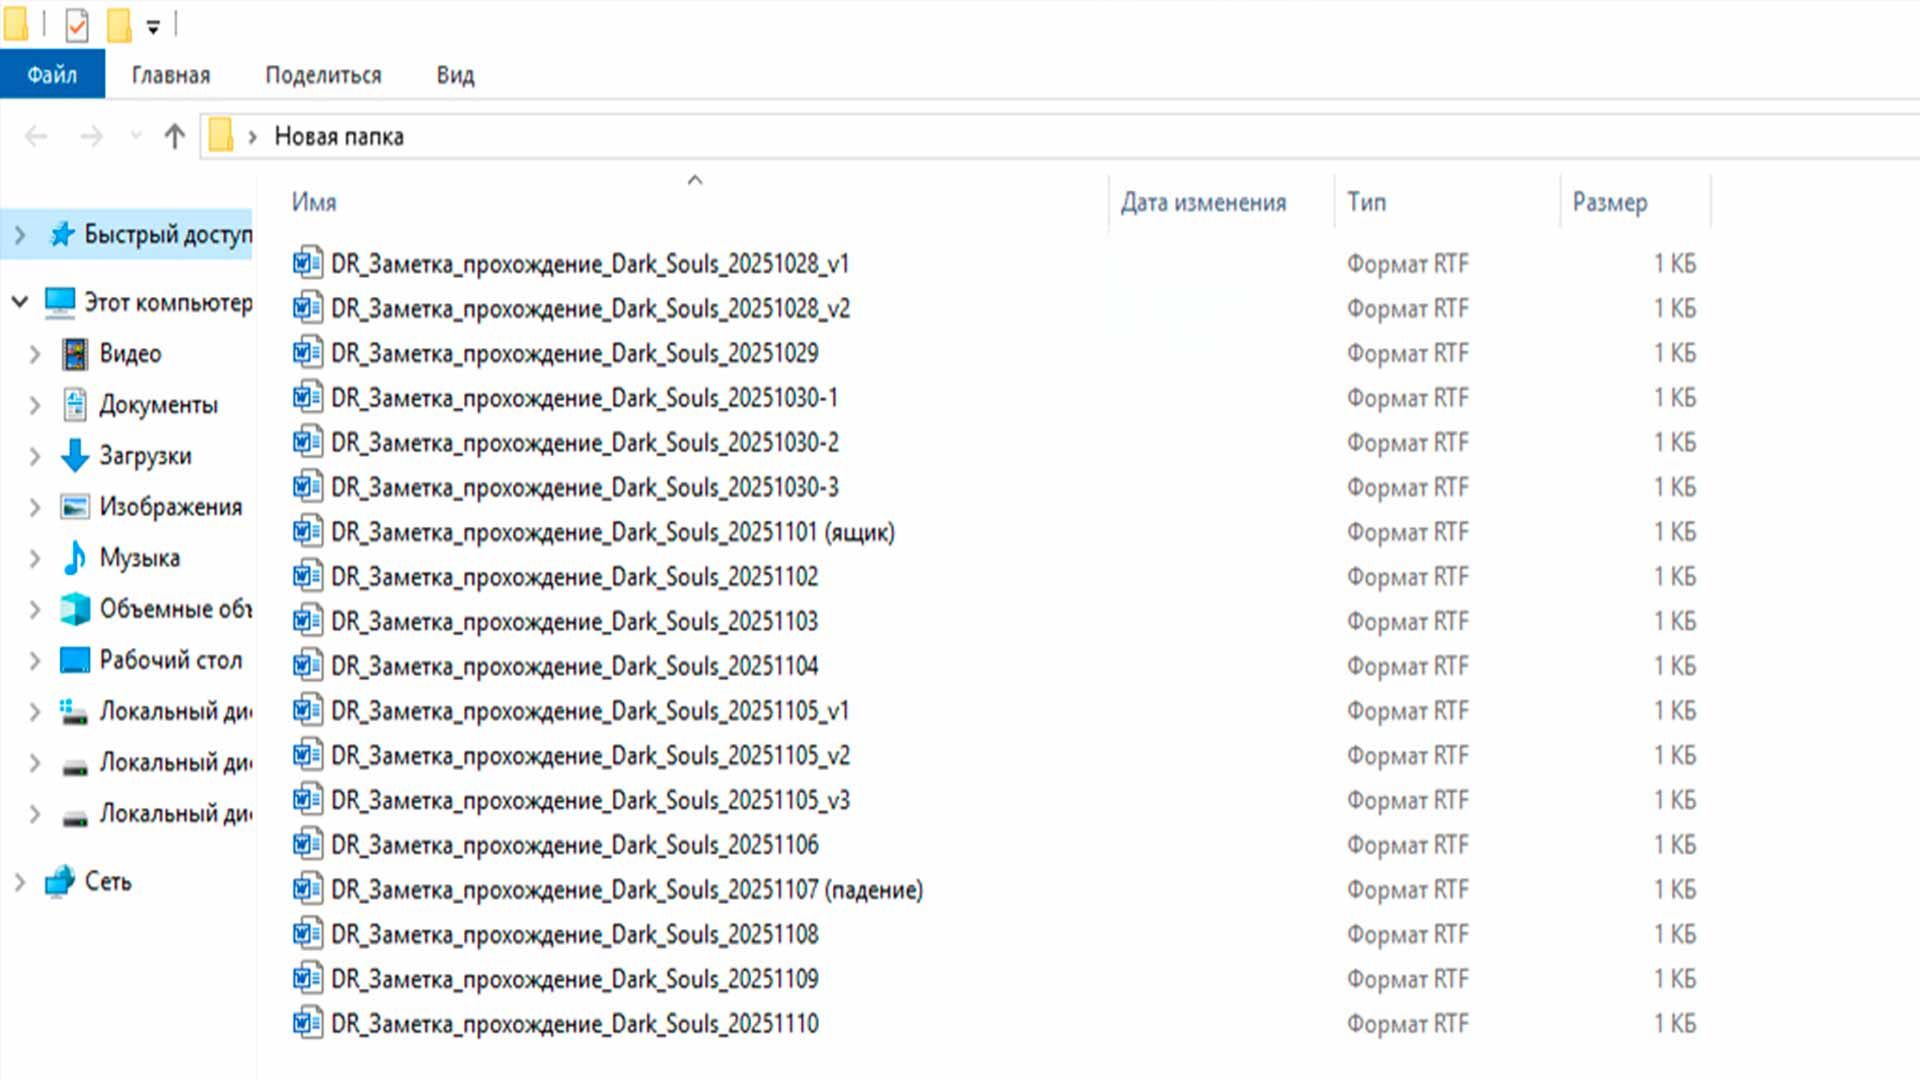Click the Видео folder icon
Viewport: 1920px width, 1080px height.
pos(75,354)
